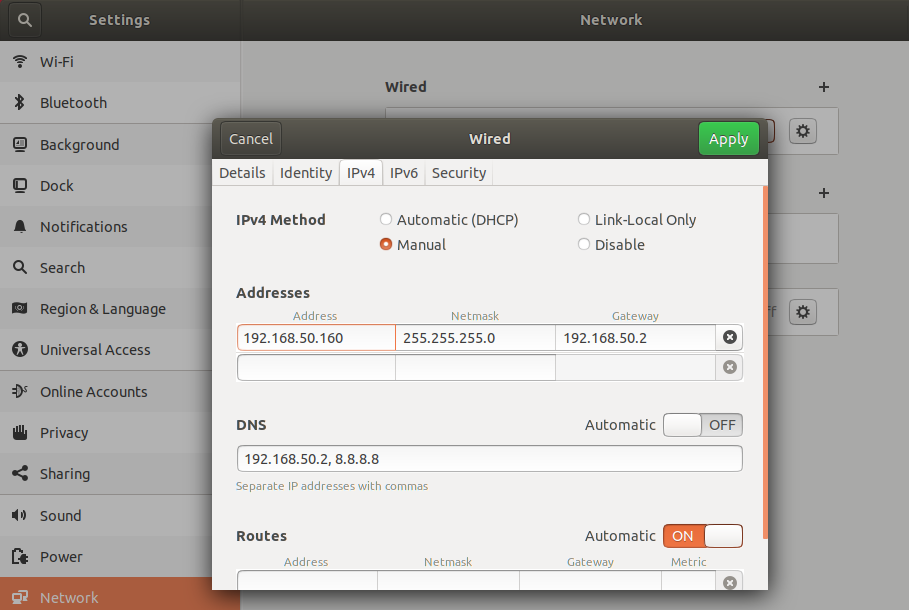Click the Cancel button

click(x=251, y=139)
